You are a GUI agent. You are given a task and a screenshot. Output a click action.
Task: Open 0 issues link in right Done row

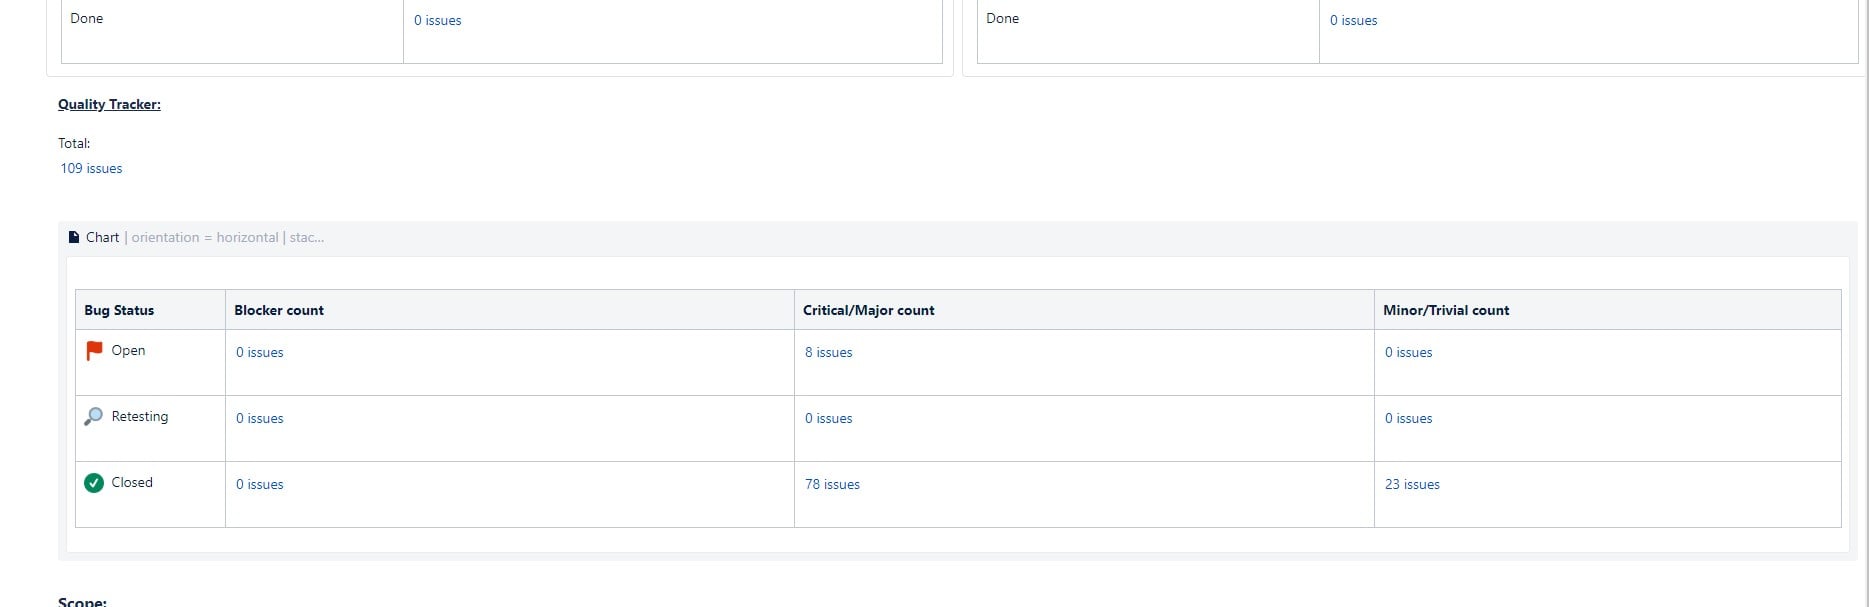(x=1354, y=20)
